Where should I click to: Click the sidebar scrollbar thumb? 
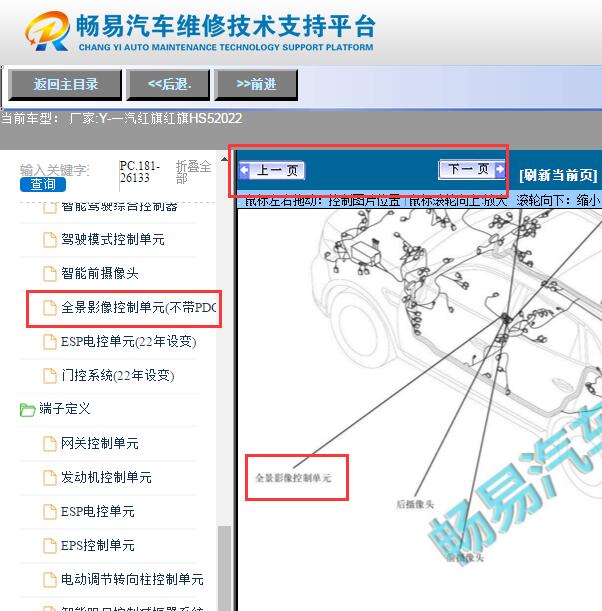click(224, 568)
